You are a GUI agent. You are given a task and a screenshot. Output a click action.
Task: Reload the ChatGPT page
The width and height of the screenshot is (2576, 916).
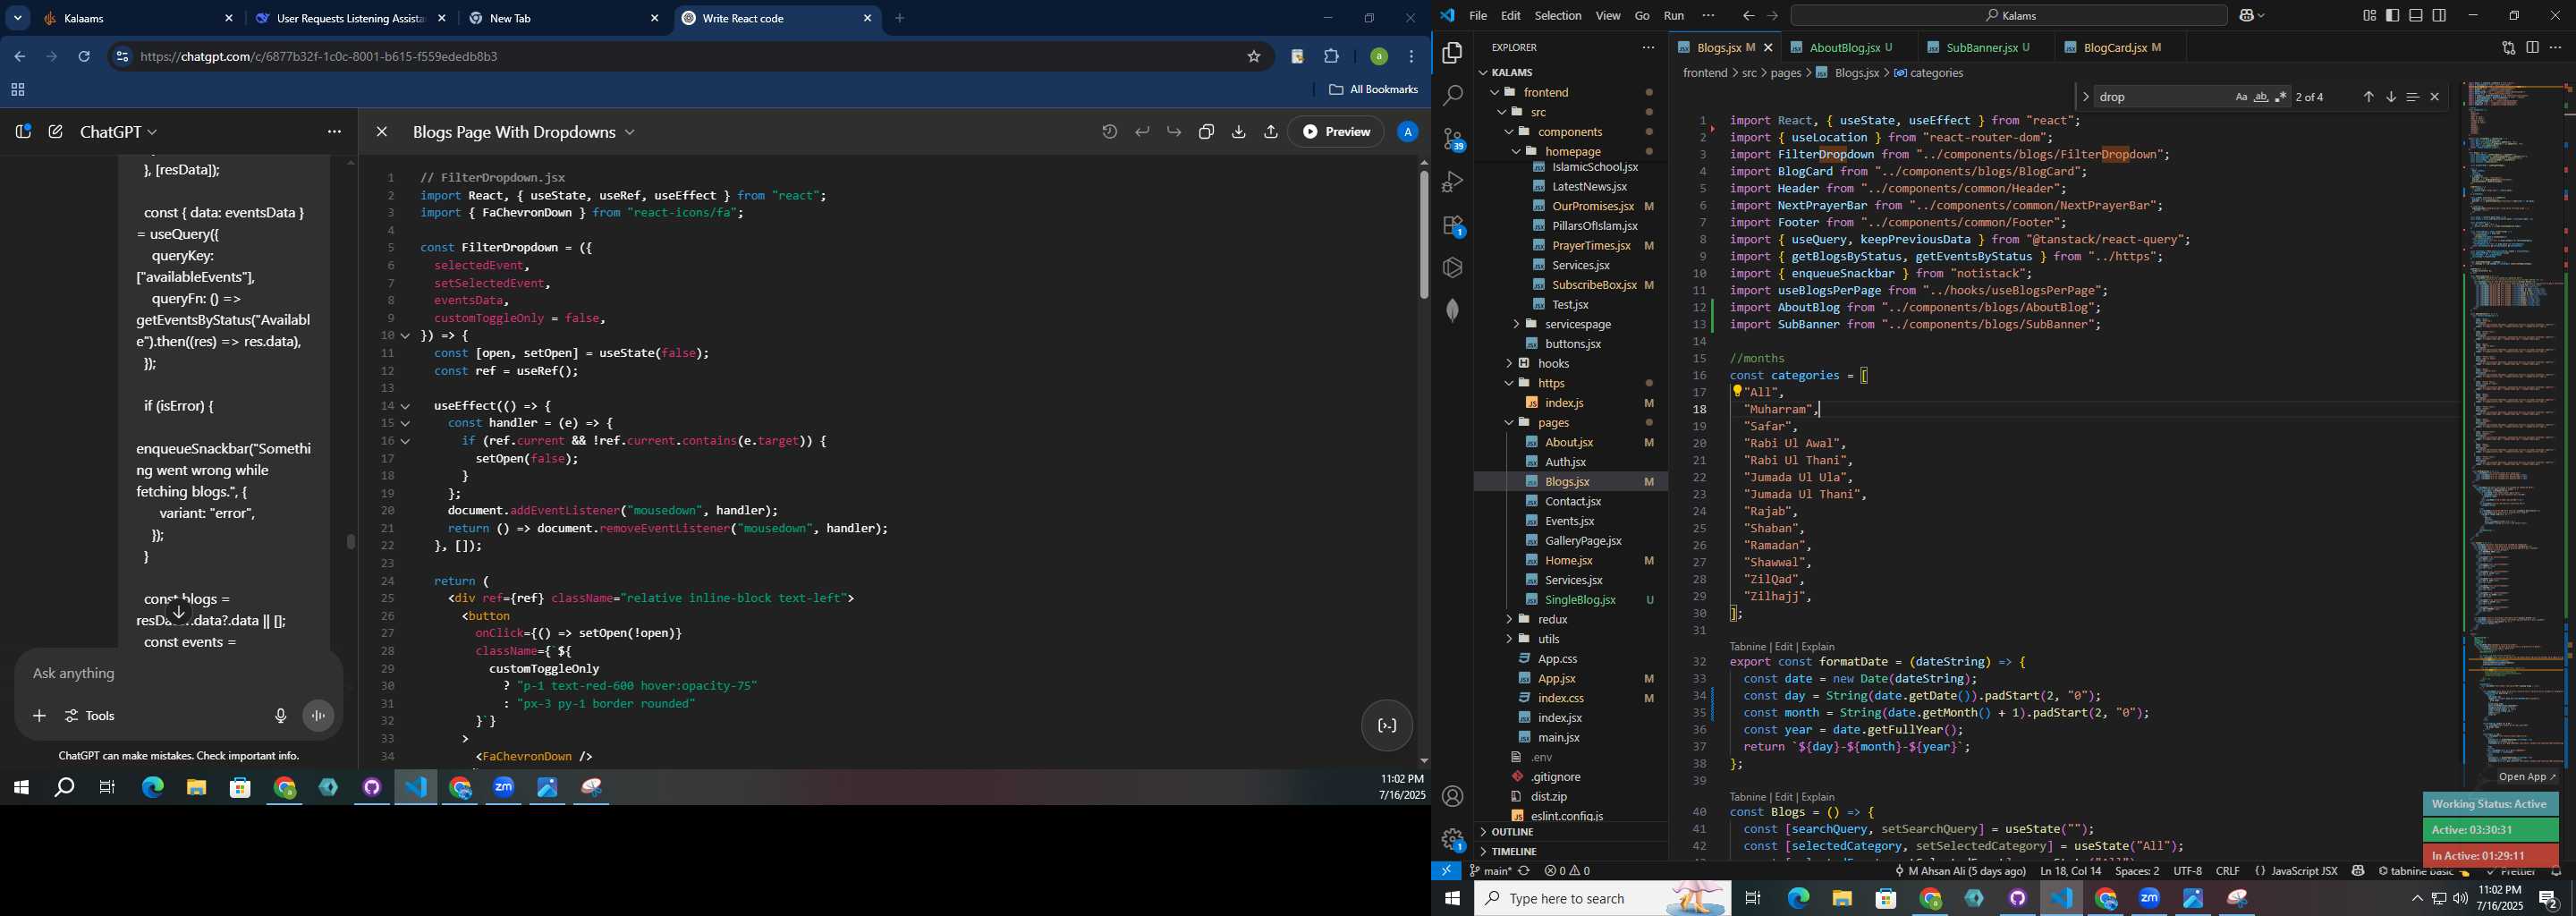(x=84, y=57)
